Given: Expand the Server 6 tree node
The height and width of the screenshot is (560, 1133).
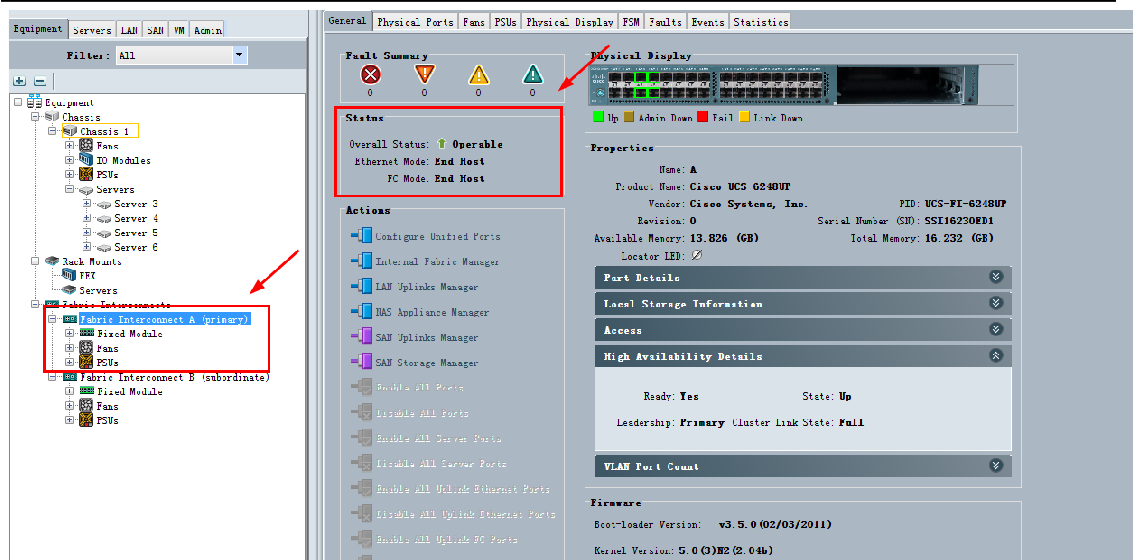Looking at the screenshot, I should pyautogui.click(x=87, y=247).
